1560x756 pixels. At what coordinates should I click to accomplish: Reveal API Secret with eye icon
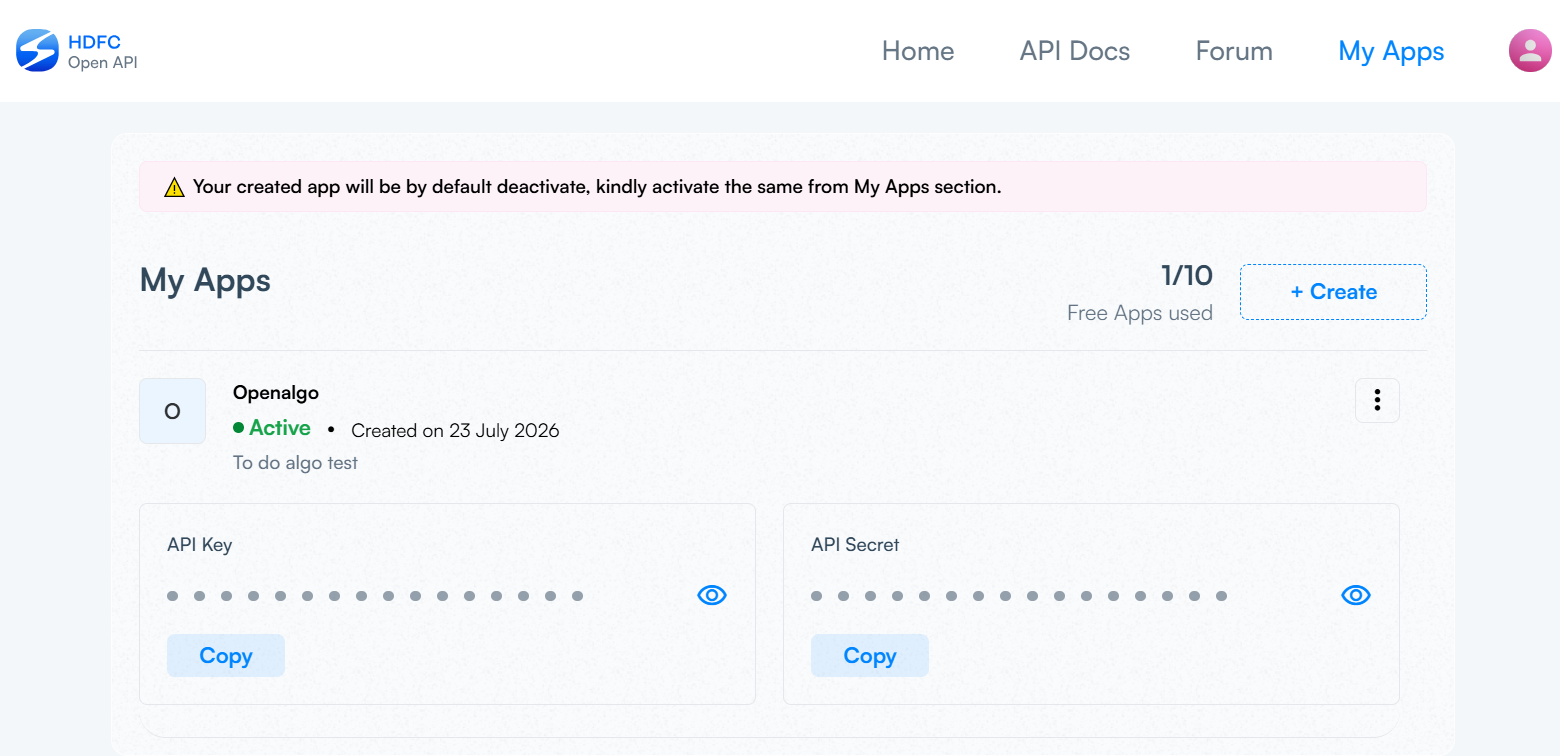(x=1355, y=596)
